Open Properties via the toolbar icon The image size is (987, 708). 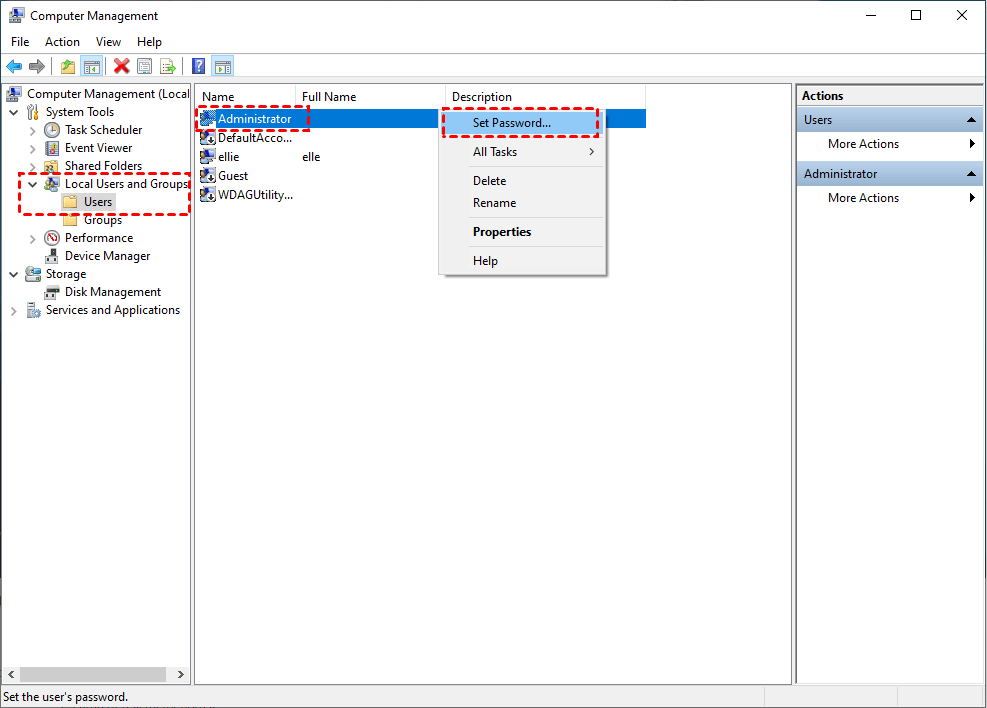click(145, 67)
